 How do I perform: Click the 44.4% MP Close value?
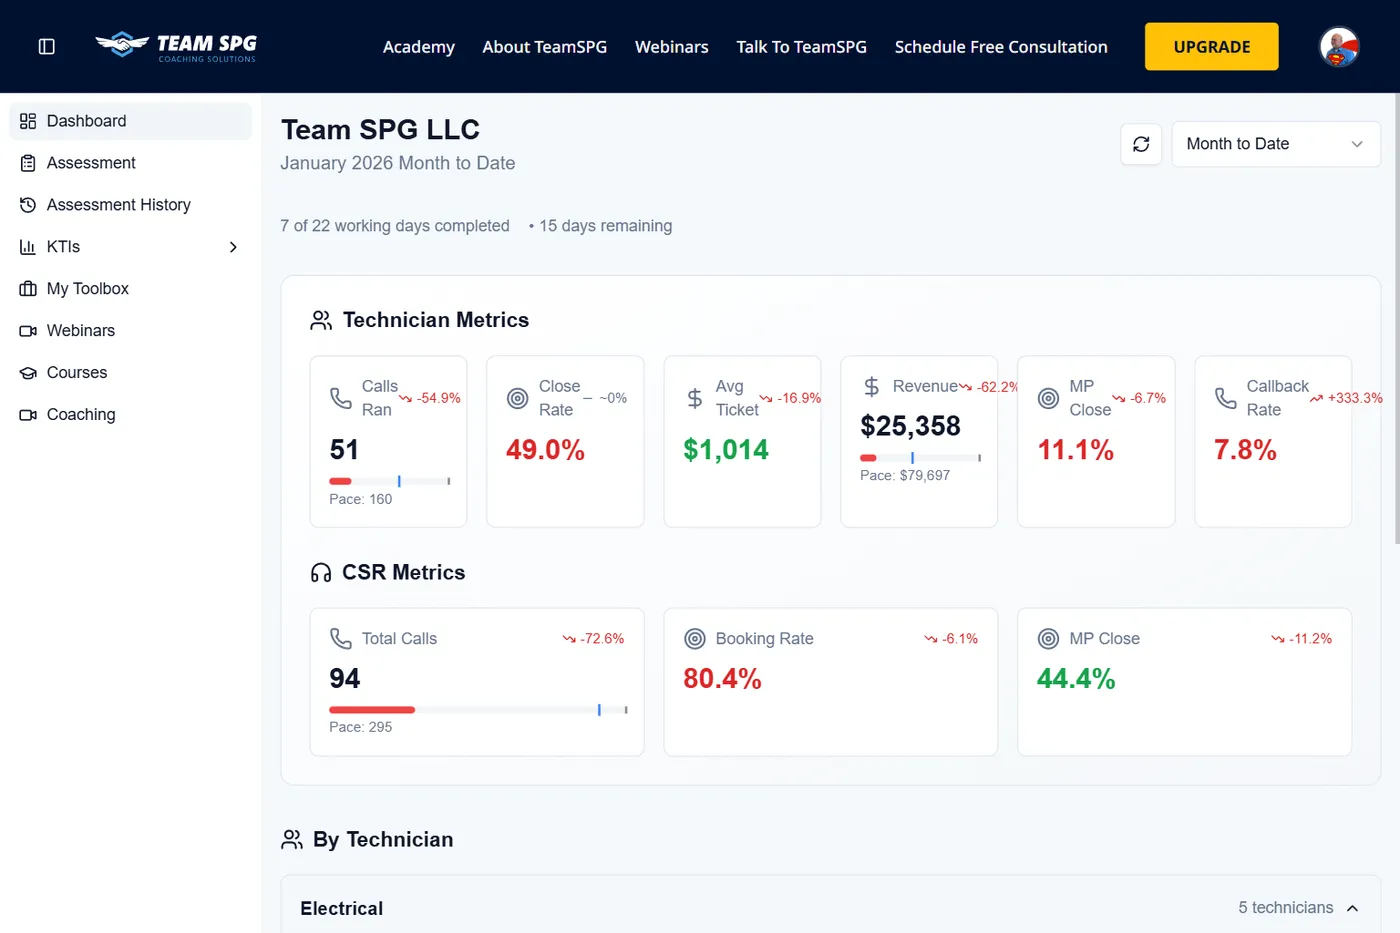(x=1076, y=679)
